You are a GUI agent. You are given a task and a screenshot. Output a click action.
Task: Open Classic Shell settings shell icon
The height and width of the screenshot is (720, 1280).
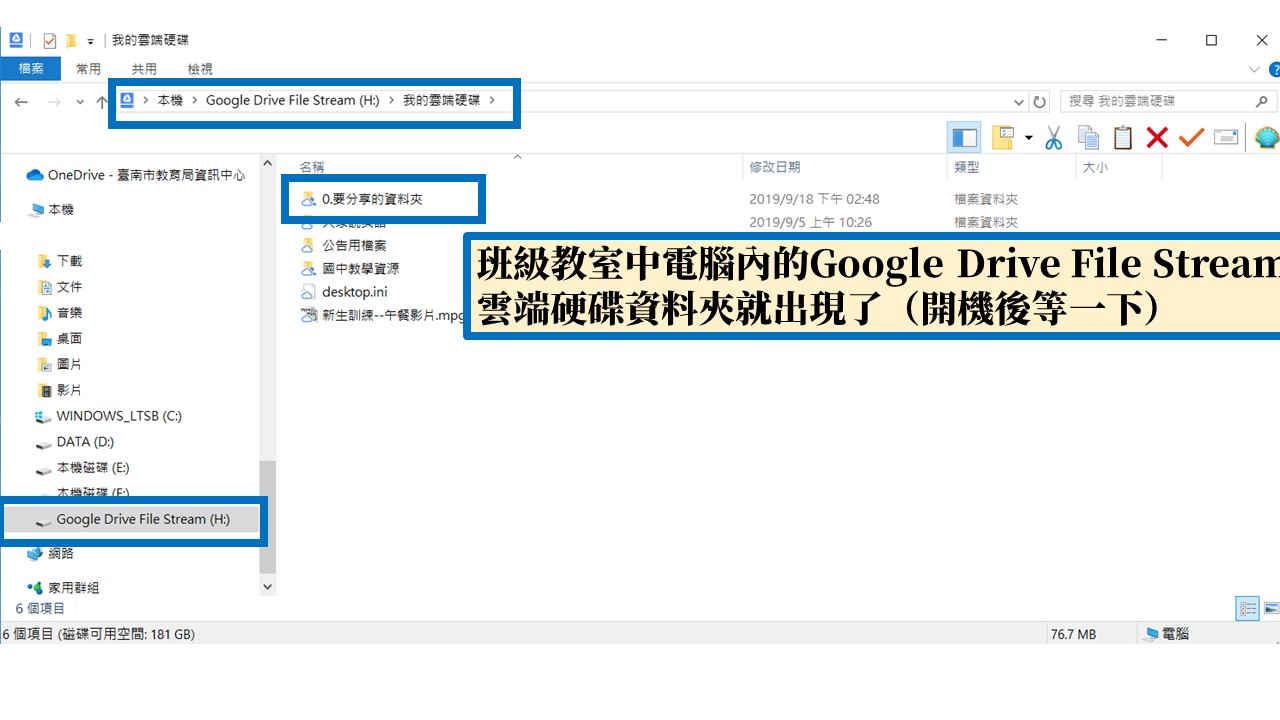tap(1266, 138)
